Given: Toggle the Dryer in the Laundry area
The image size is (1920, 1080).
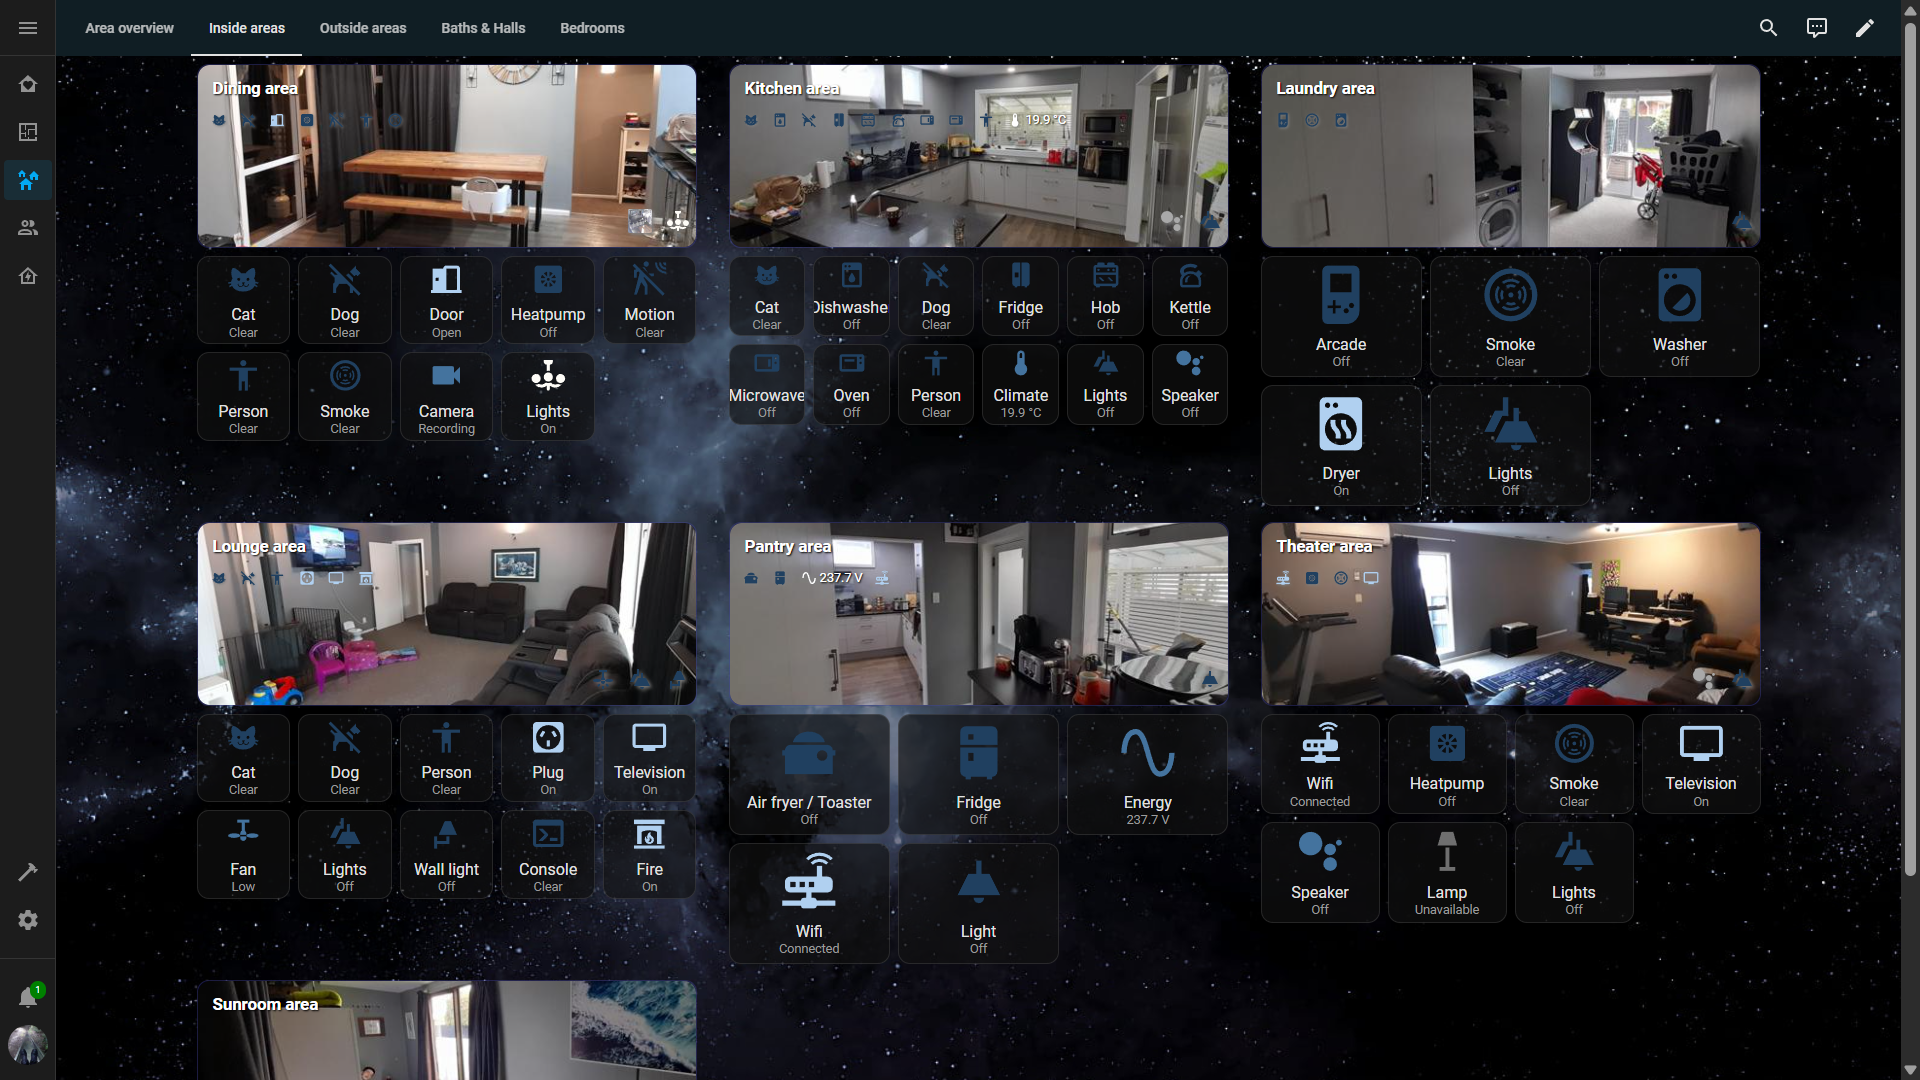Looking at the screenshot, I should coord(1340,445).
